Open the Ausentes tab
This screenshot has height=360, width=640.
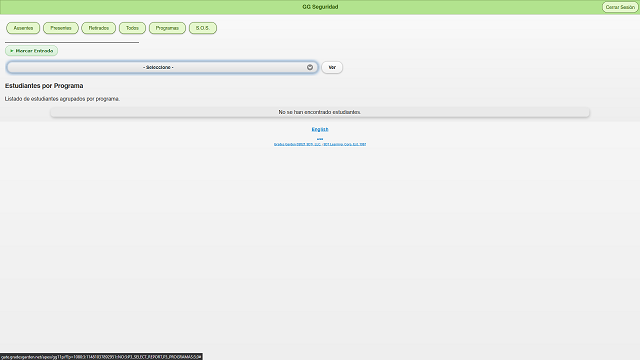click(23, 28)
